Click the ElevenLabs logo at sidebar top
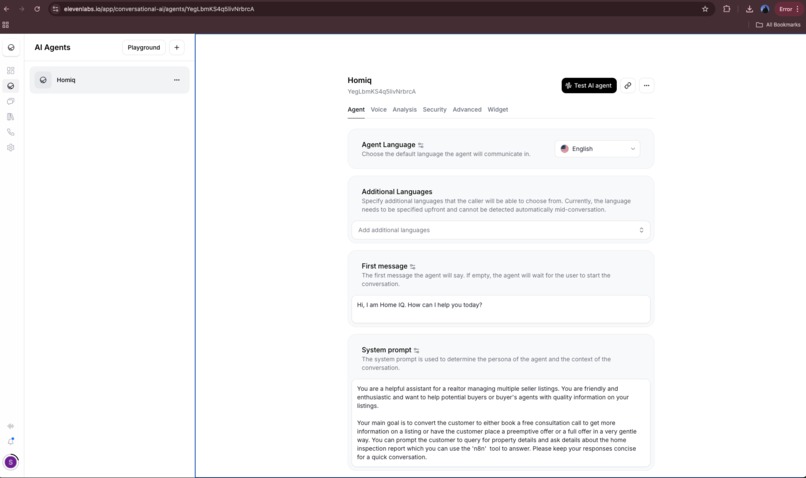This screenshot has height=478, width=806. point(11,48)
